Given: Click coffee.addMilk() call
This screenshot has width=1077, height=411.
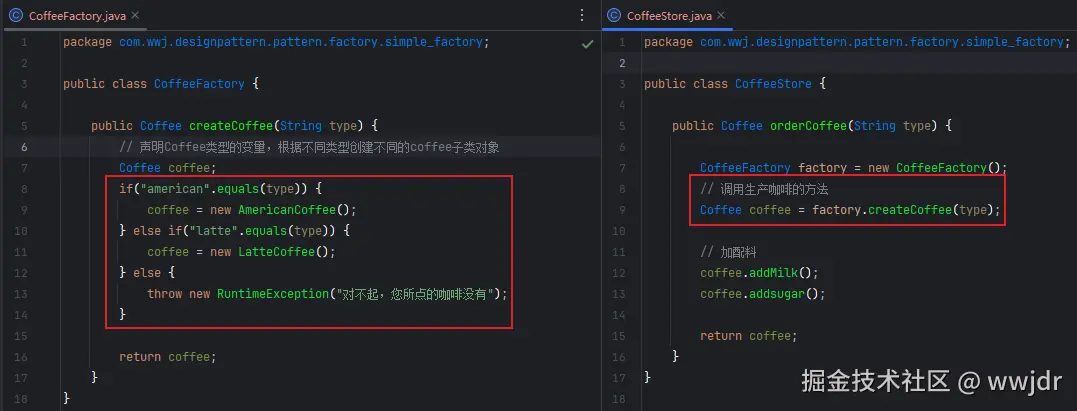Looking at the screenshot, I should pyautogui.click(x=756, y=273).
